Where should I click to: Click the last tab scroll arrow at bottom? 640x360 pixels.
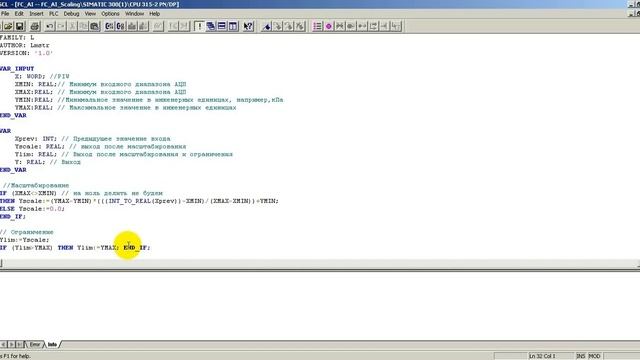point(19,344)
